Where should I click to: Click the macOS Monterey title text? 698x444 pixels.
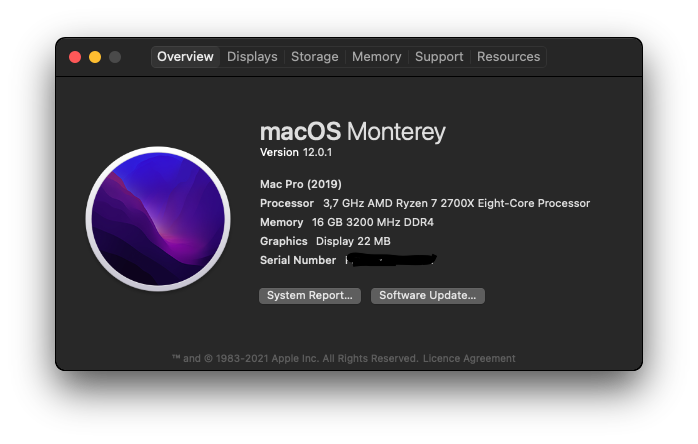pyautogui.click(x=352, y=132)
